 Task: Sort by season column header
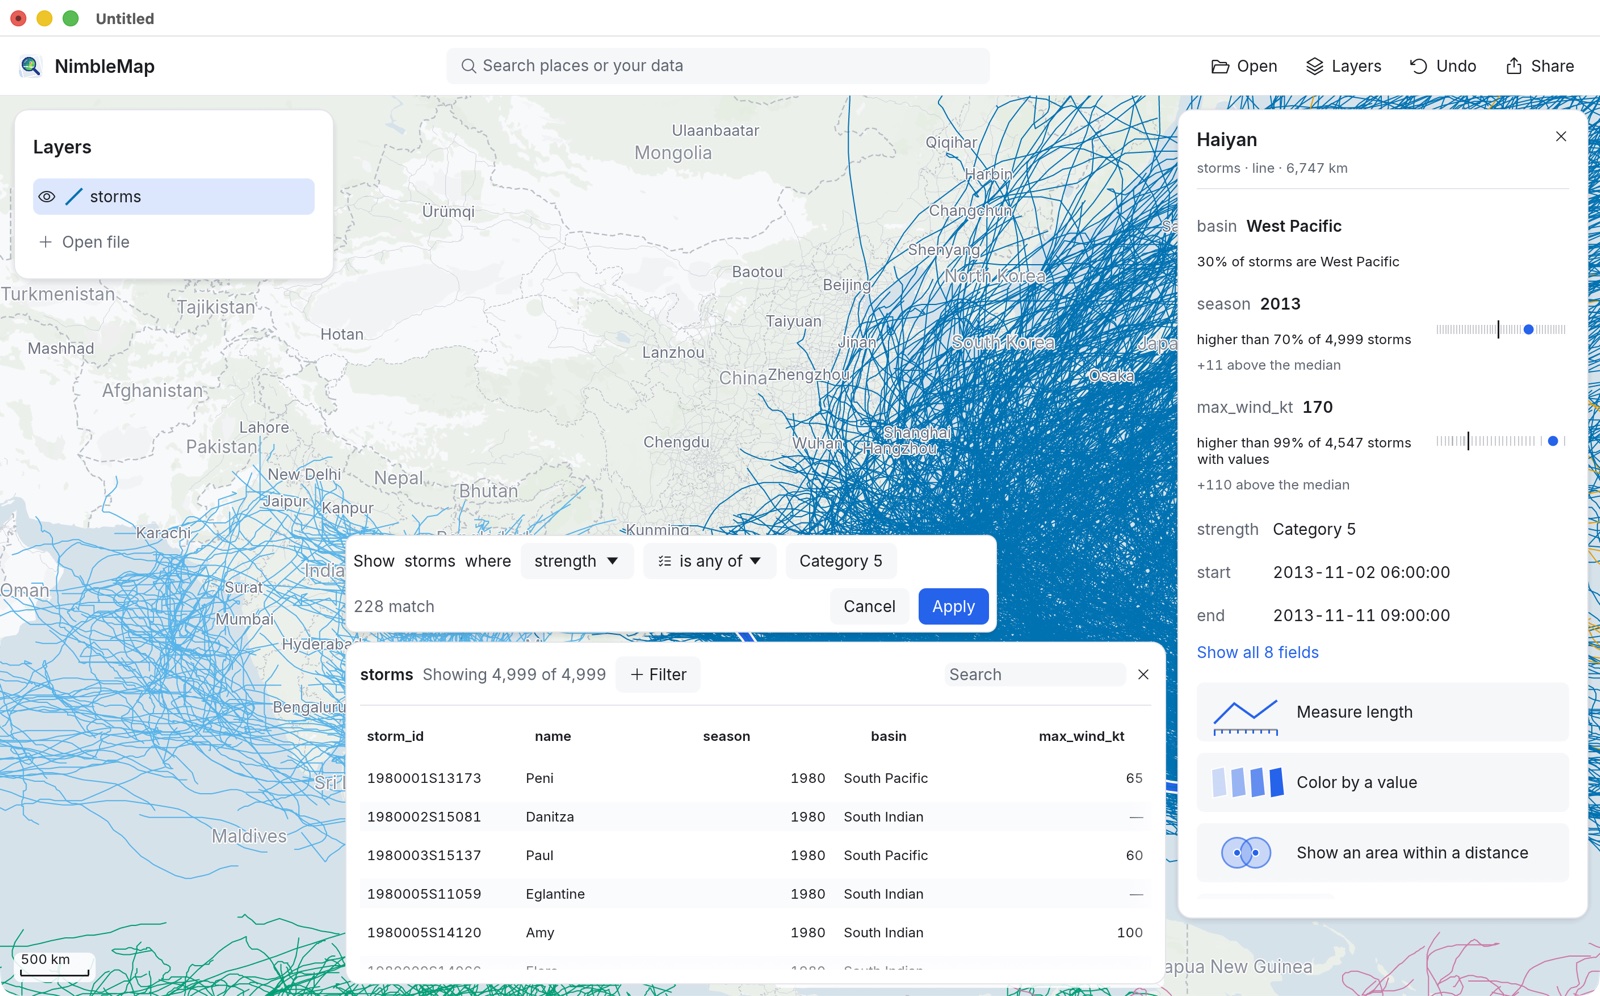(x=726, y=736)
